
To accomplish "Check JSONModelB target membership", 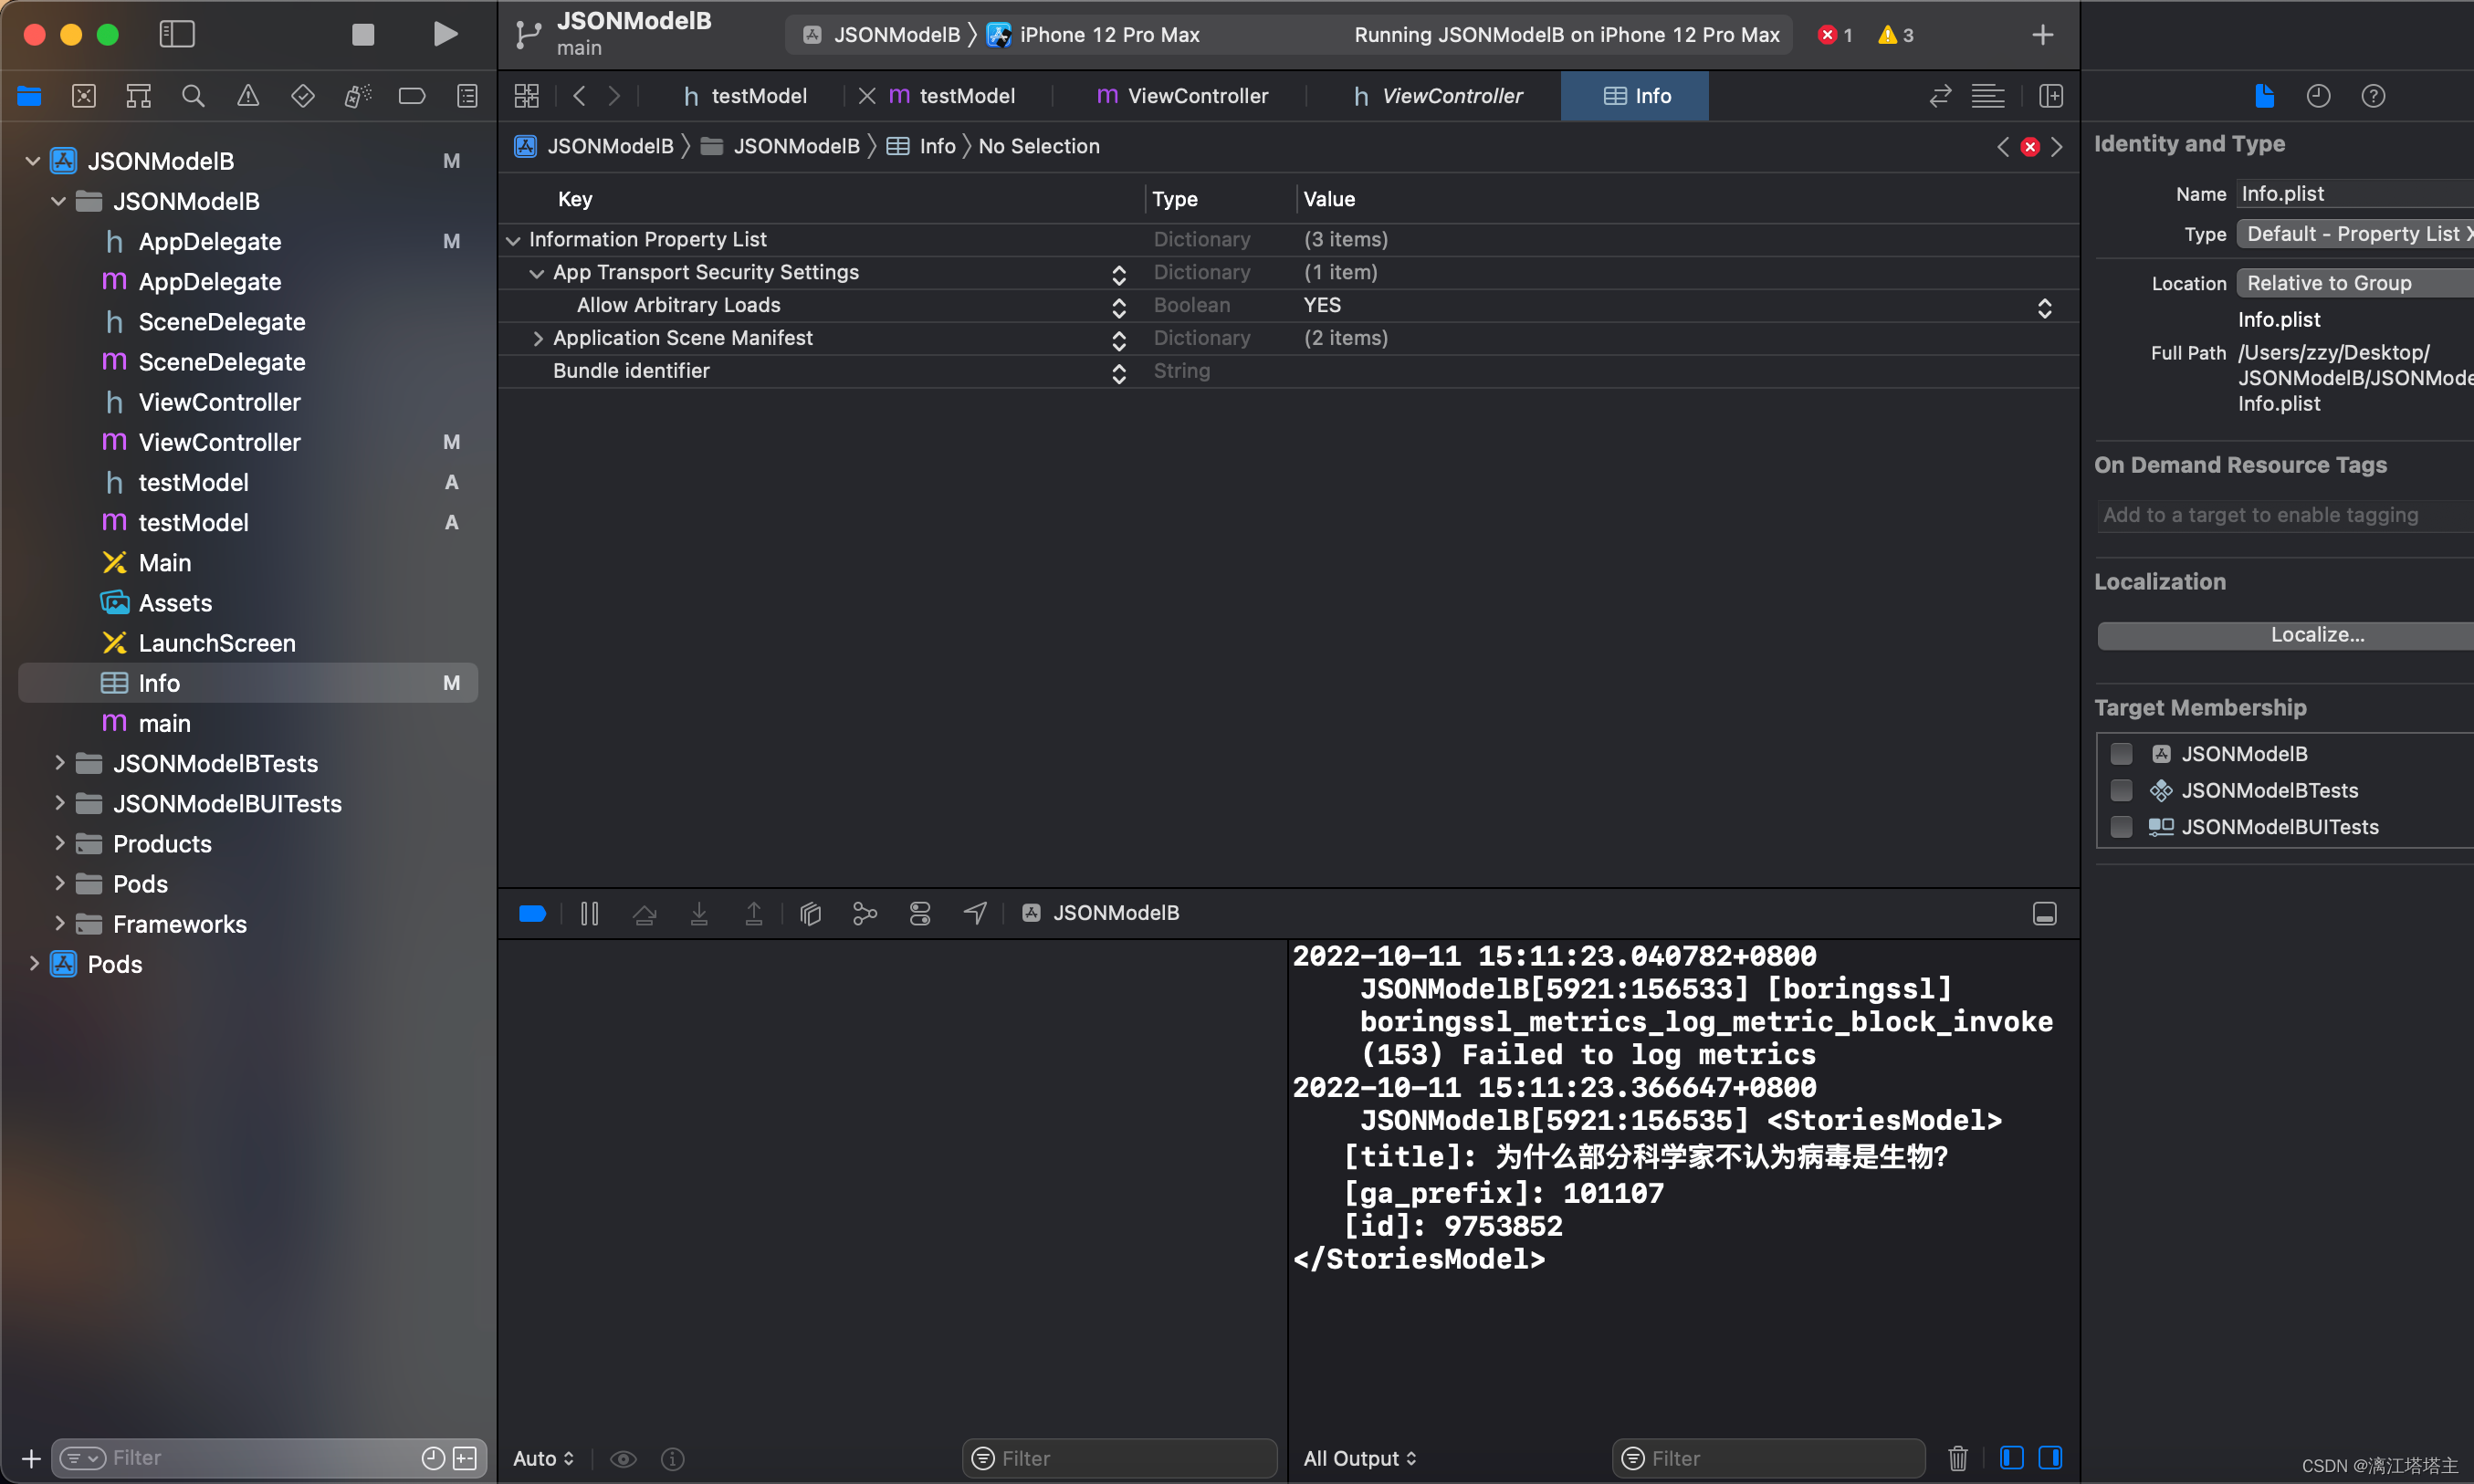I will (x=2120, y=753).
